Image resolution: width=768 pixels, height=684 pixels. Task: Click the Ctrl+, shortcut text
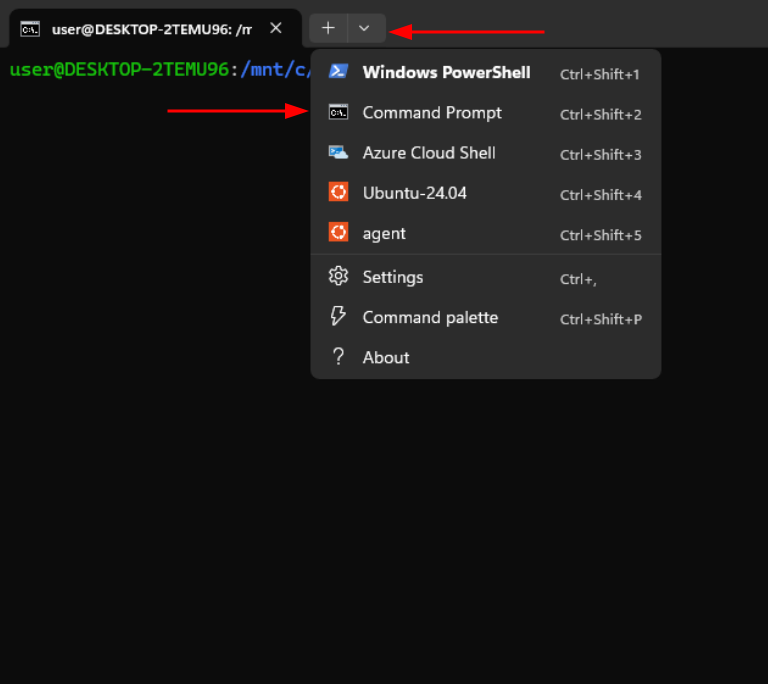(578, 279)
